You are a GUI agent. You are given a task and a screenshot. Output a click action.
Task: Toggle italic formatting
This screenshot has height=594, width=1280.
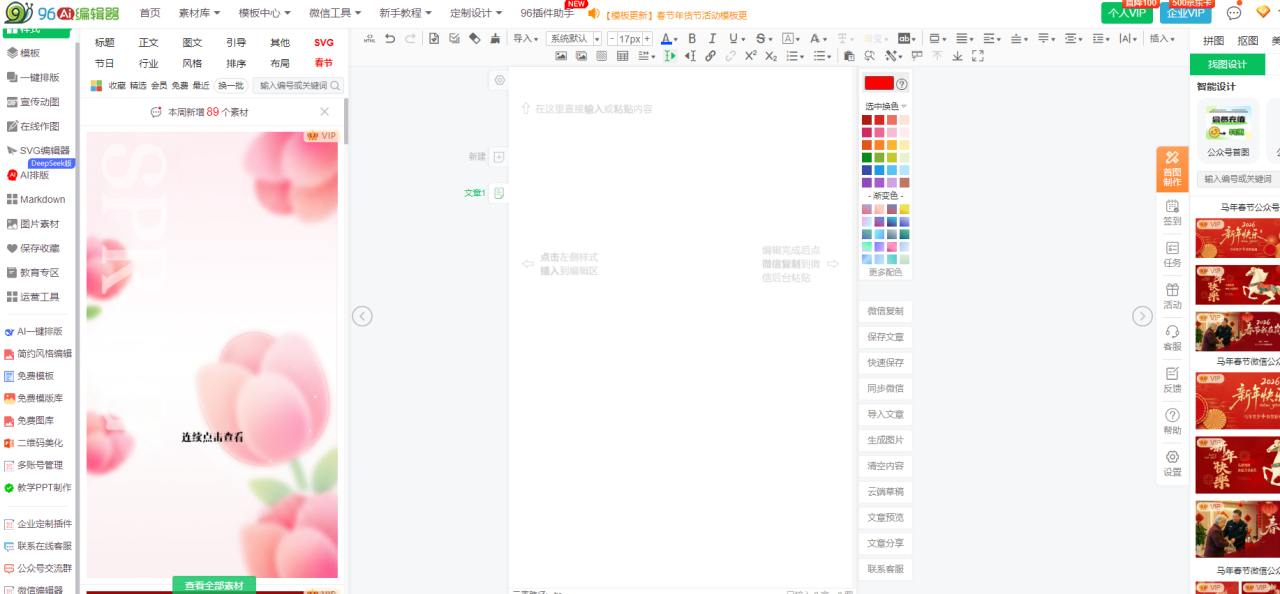pos(712,39)
